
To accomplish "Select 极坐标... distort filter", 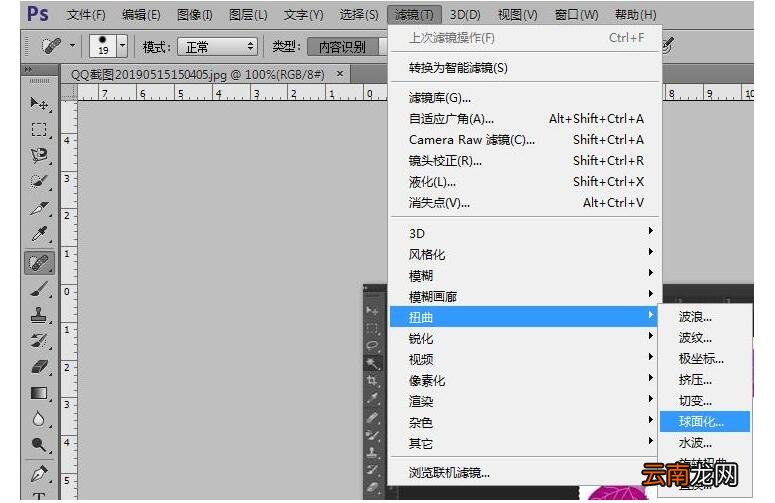I will point(705,359).
